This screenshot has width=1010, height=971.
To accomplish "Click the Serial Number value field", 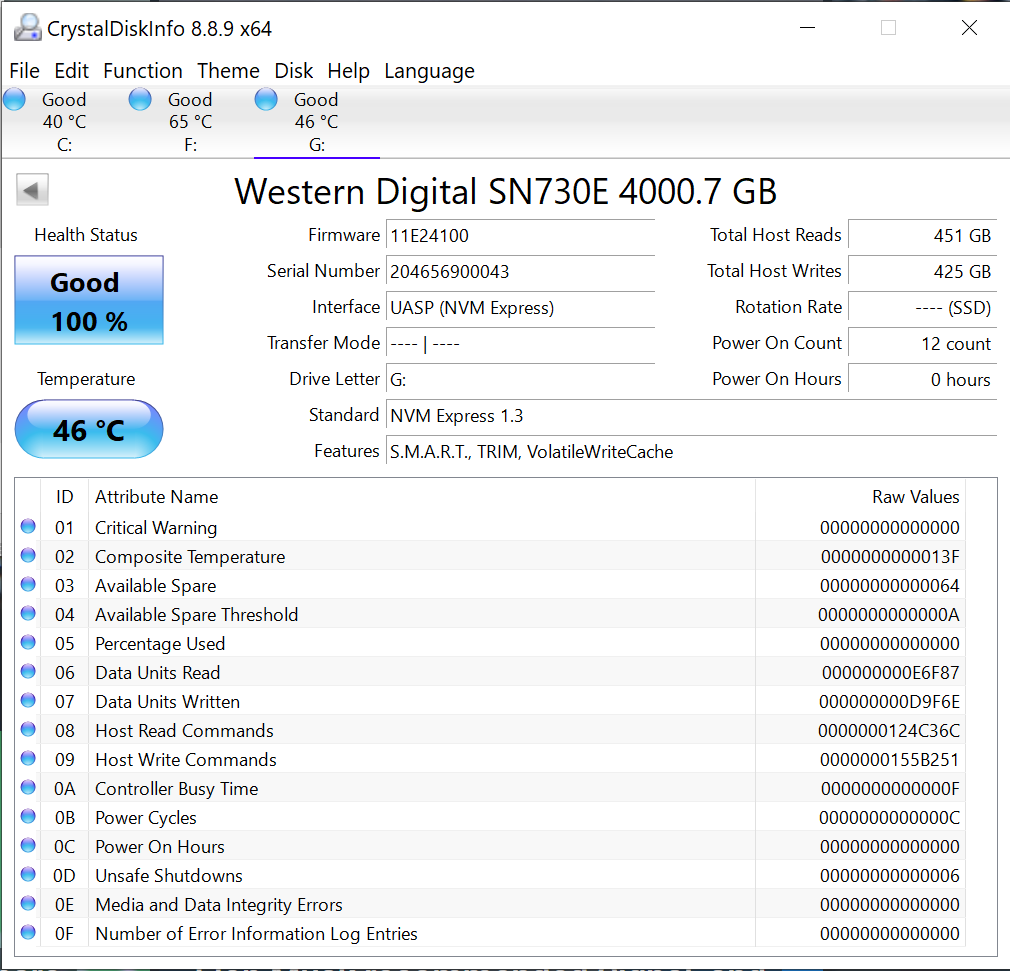I will [519, 271].
